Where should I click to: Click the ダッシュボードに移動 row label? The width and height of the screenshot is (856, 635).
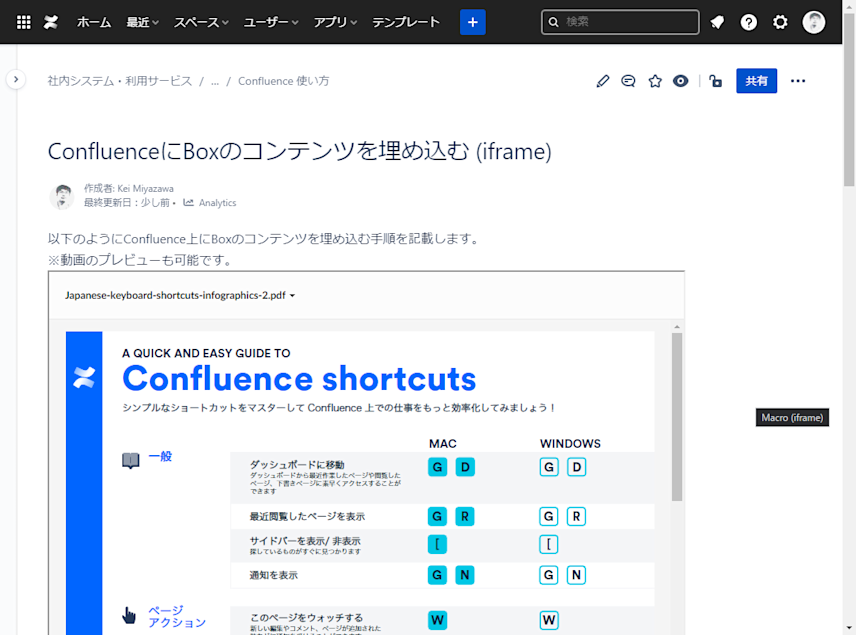pyautogui.click(x=297, y=465)
